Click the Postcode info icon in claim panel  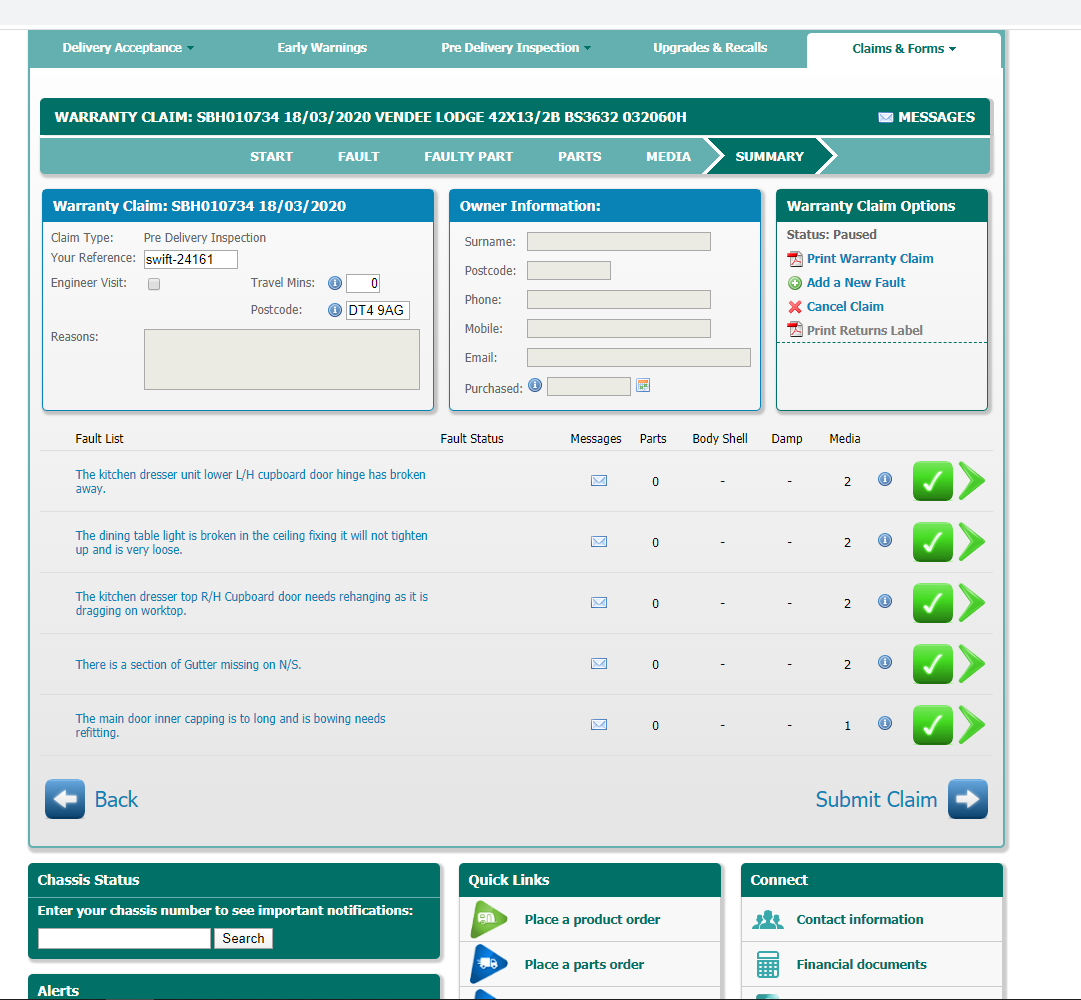(x=335, y=310)
